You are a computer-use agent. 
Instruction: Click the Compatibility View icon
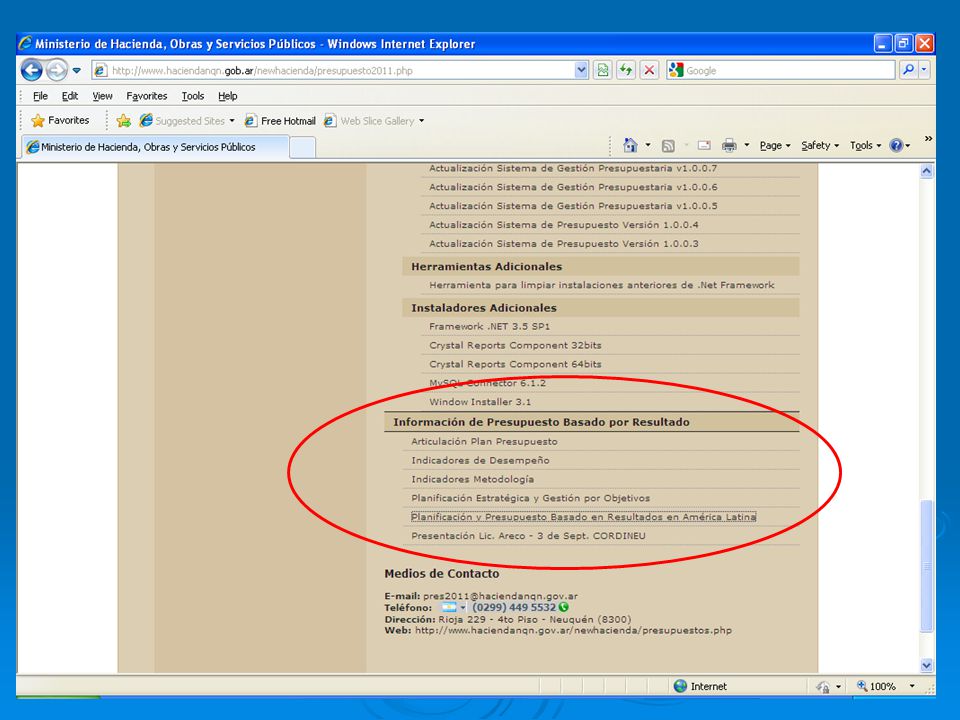602,70
